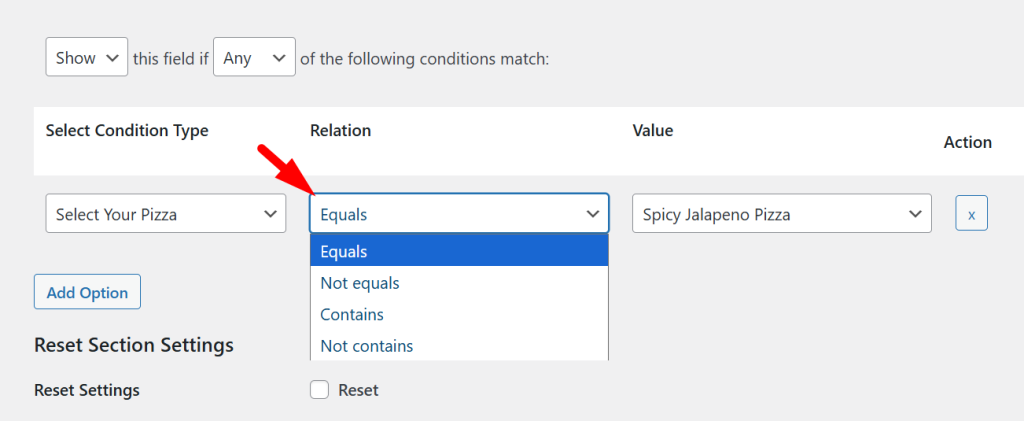
Task: Click the Reset text beside the checkbox
Action: (358, 390)
